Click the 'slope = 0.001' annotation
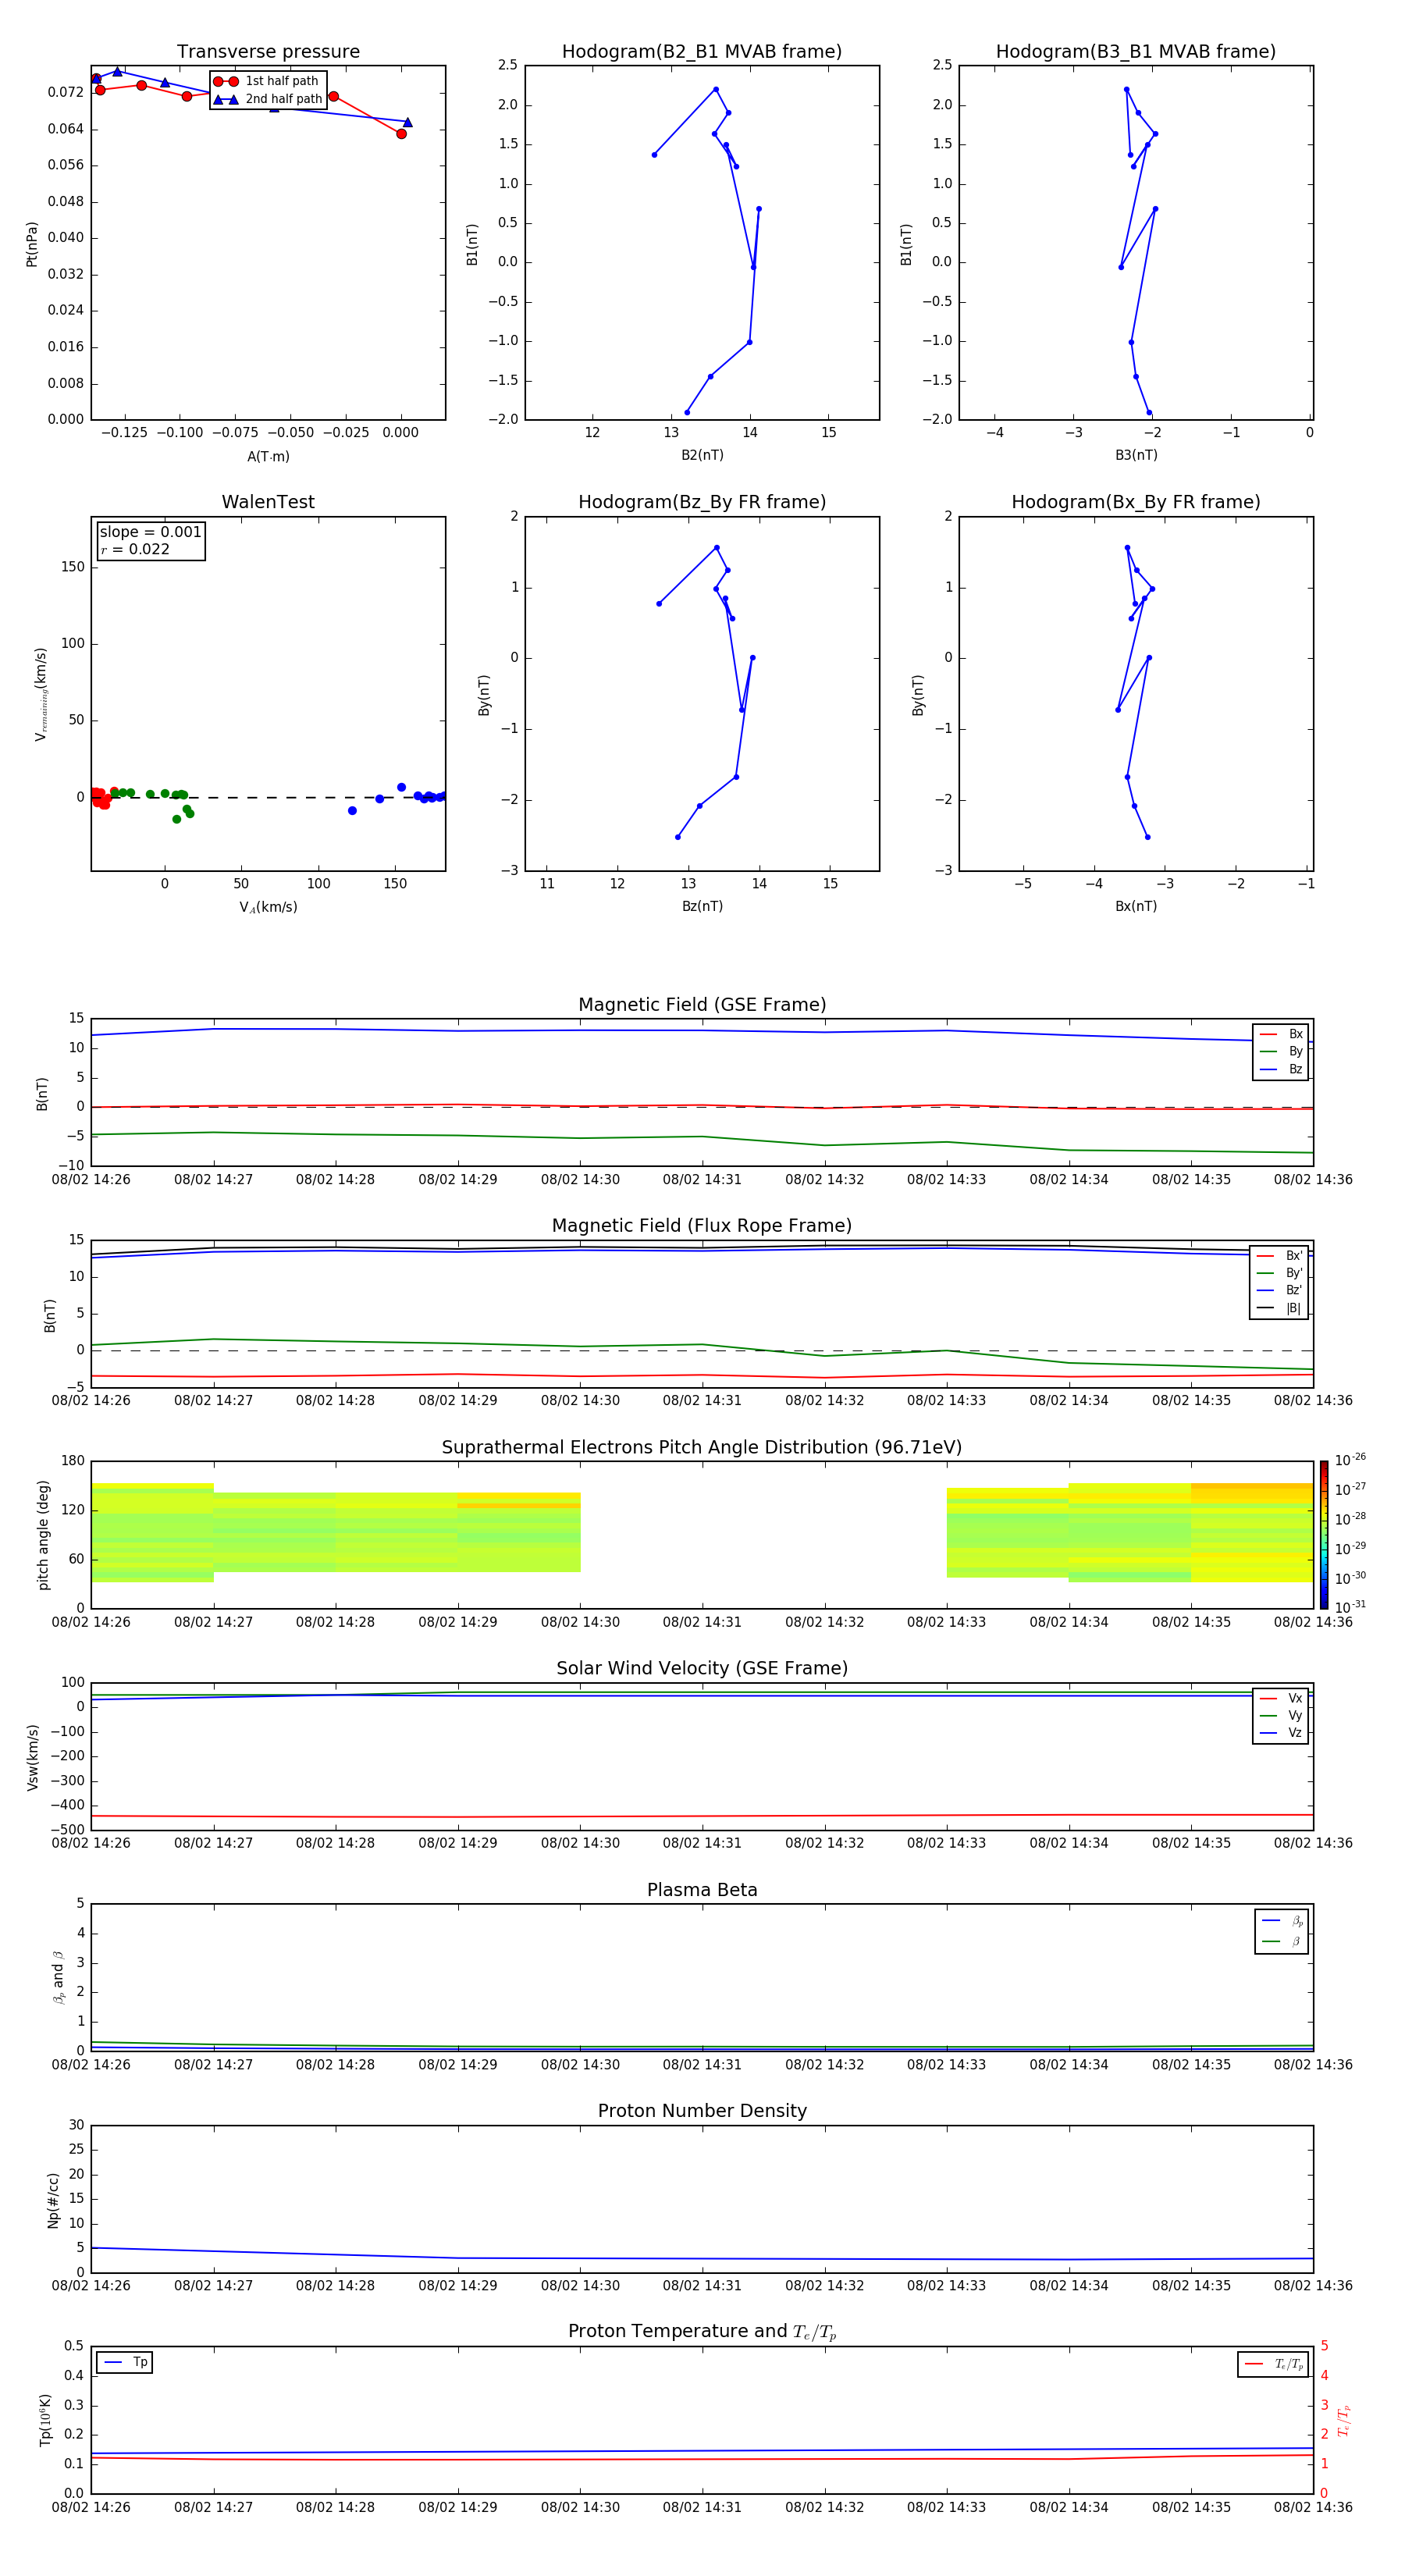Viewport: 1405px width, 2576px height. point(150,532)
